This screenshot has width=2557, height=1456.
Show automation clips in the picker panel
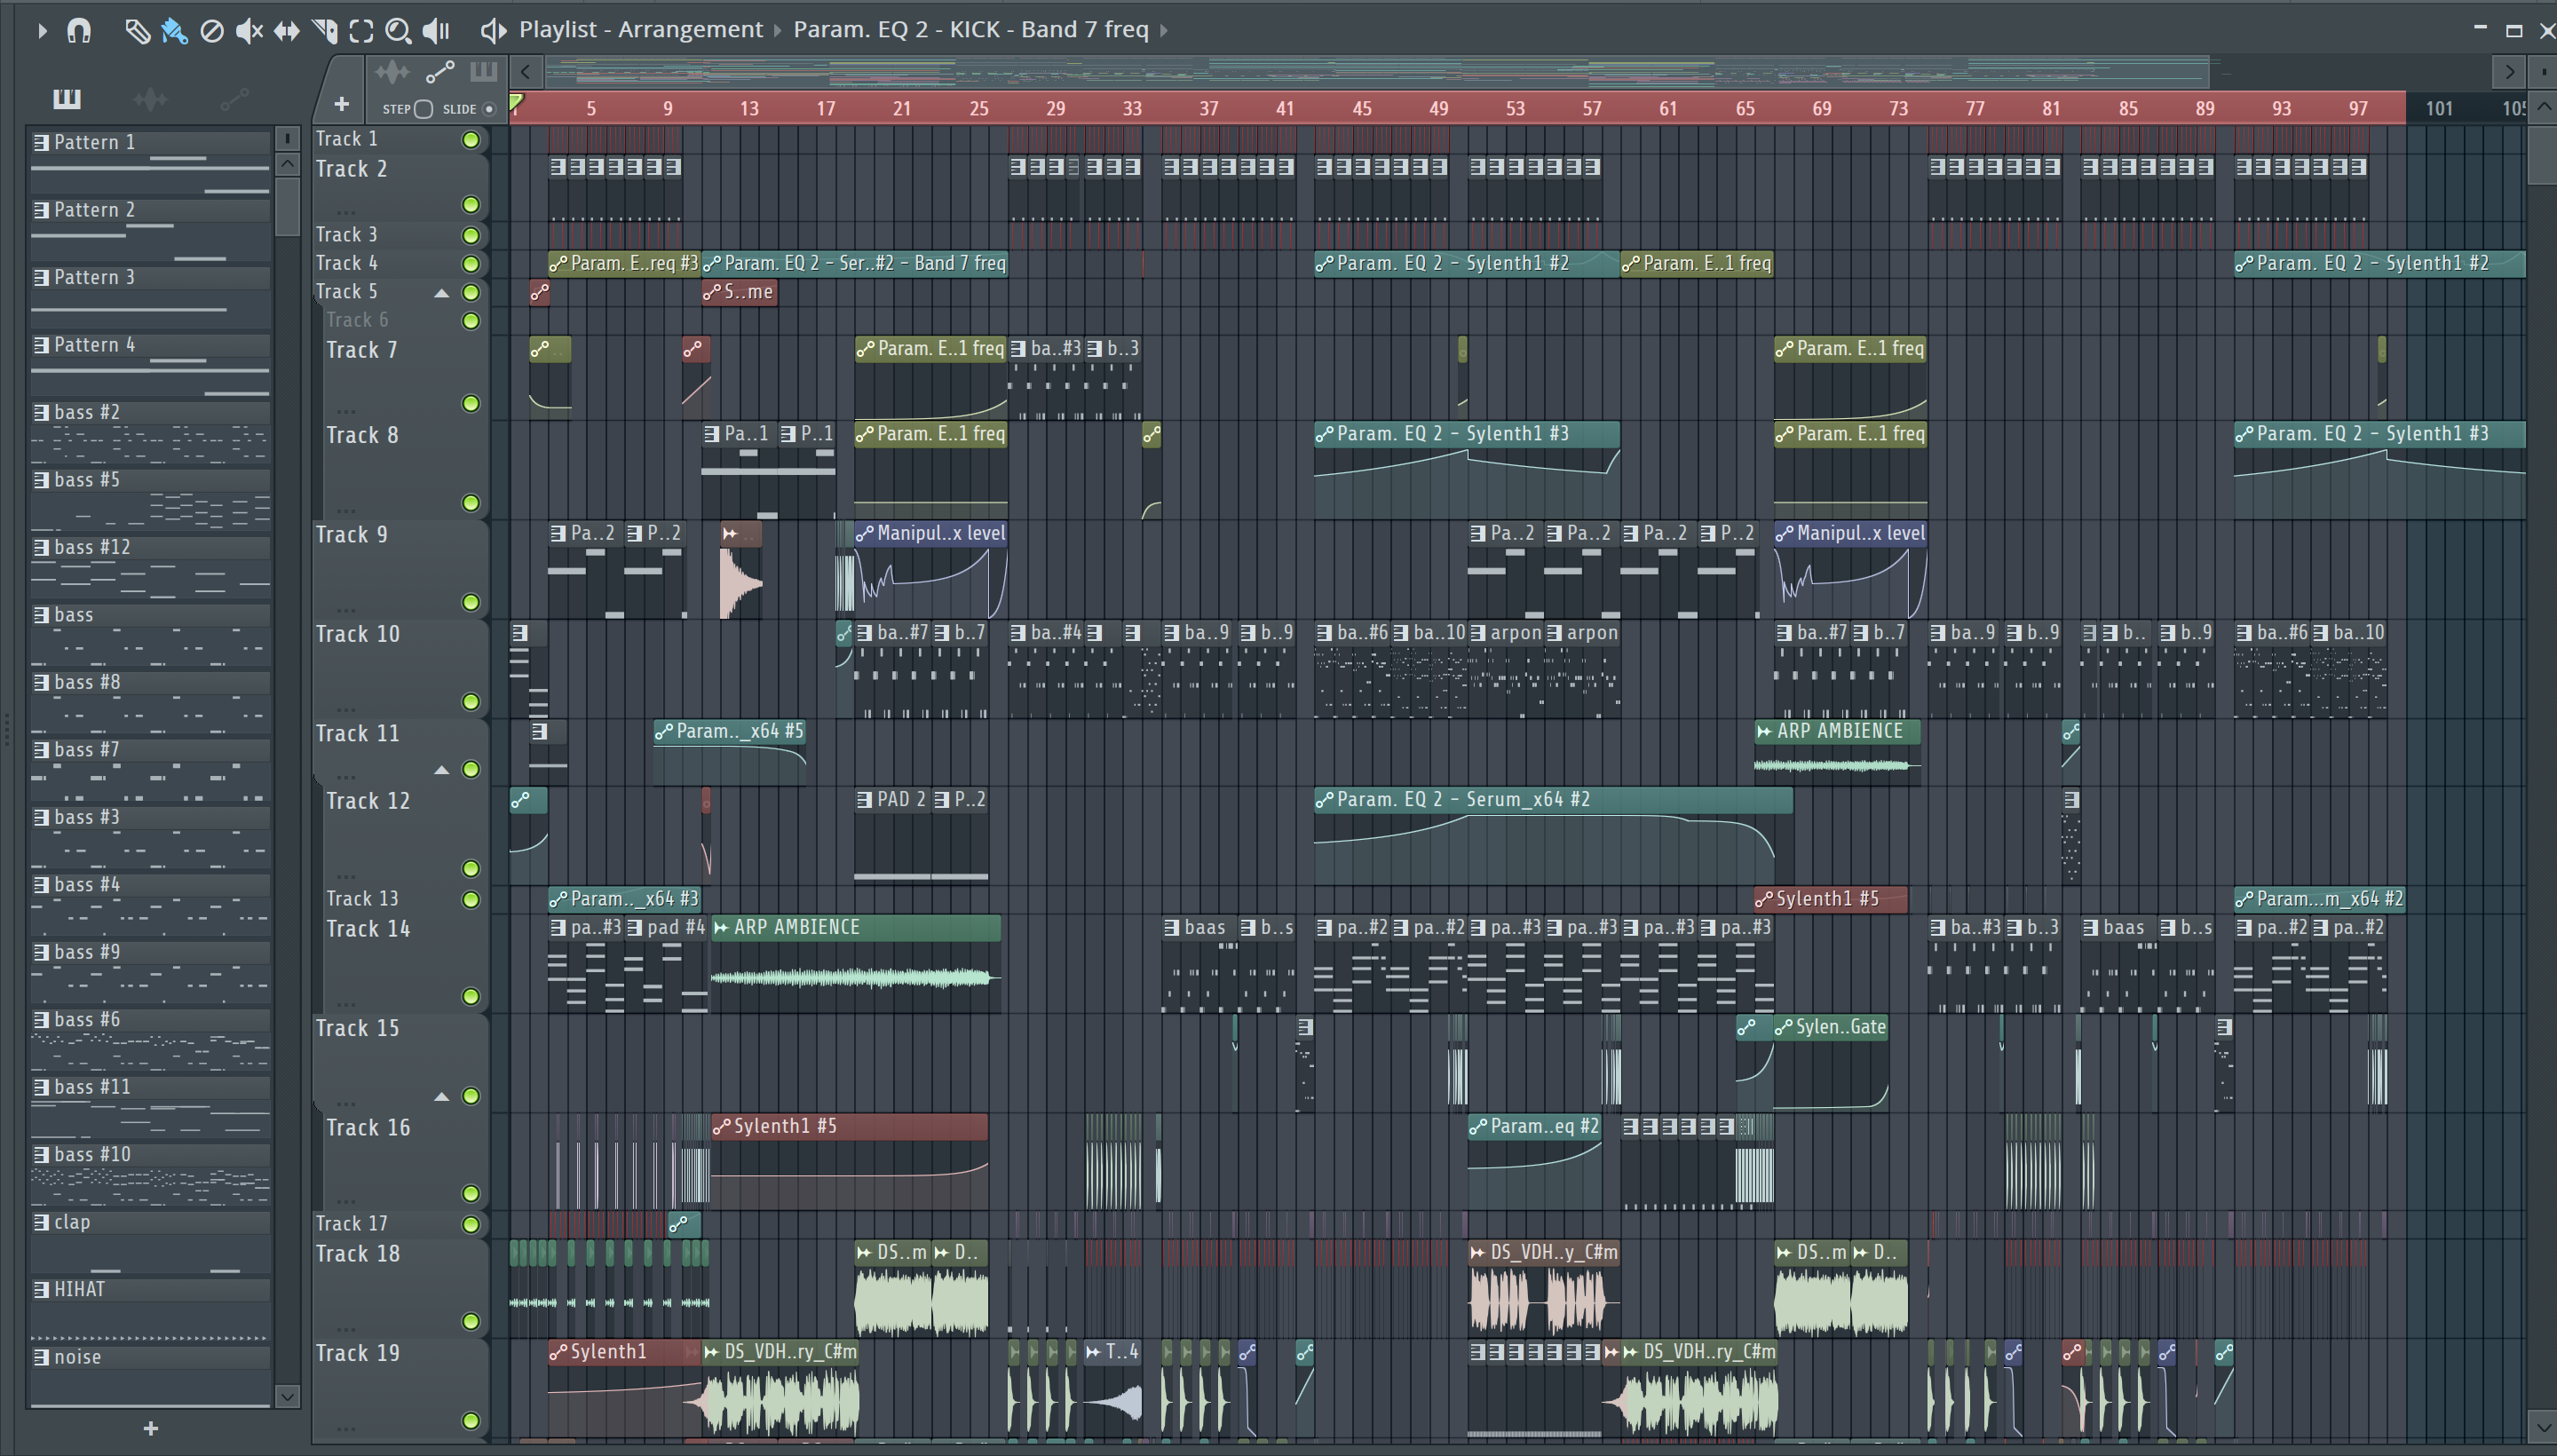tap(234, 98)
